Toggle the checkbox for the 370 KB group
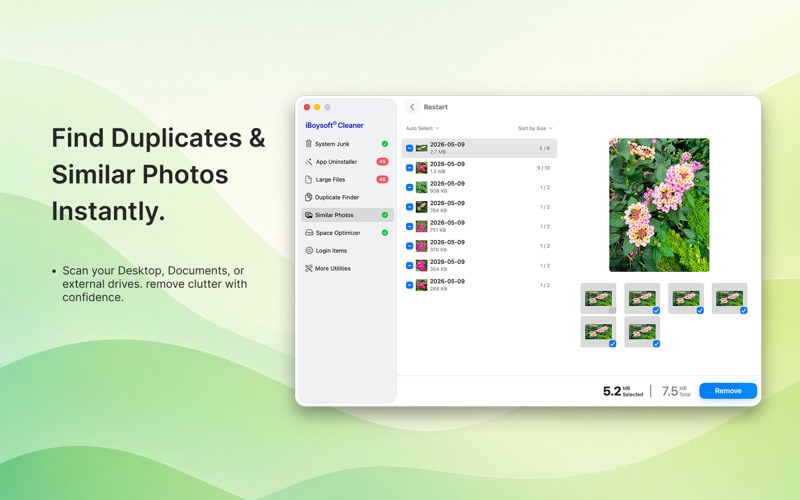Screen dimensions: 800x500 (409, 246)
